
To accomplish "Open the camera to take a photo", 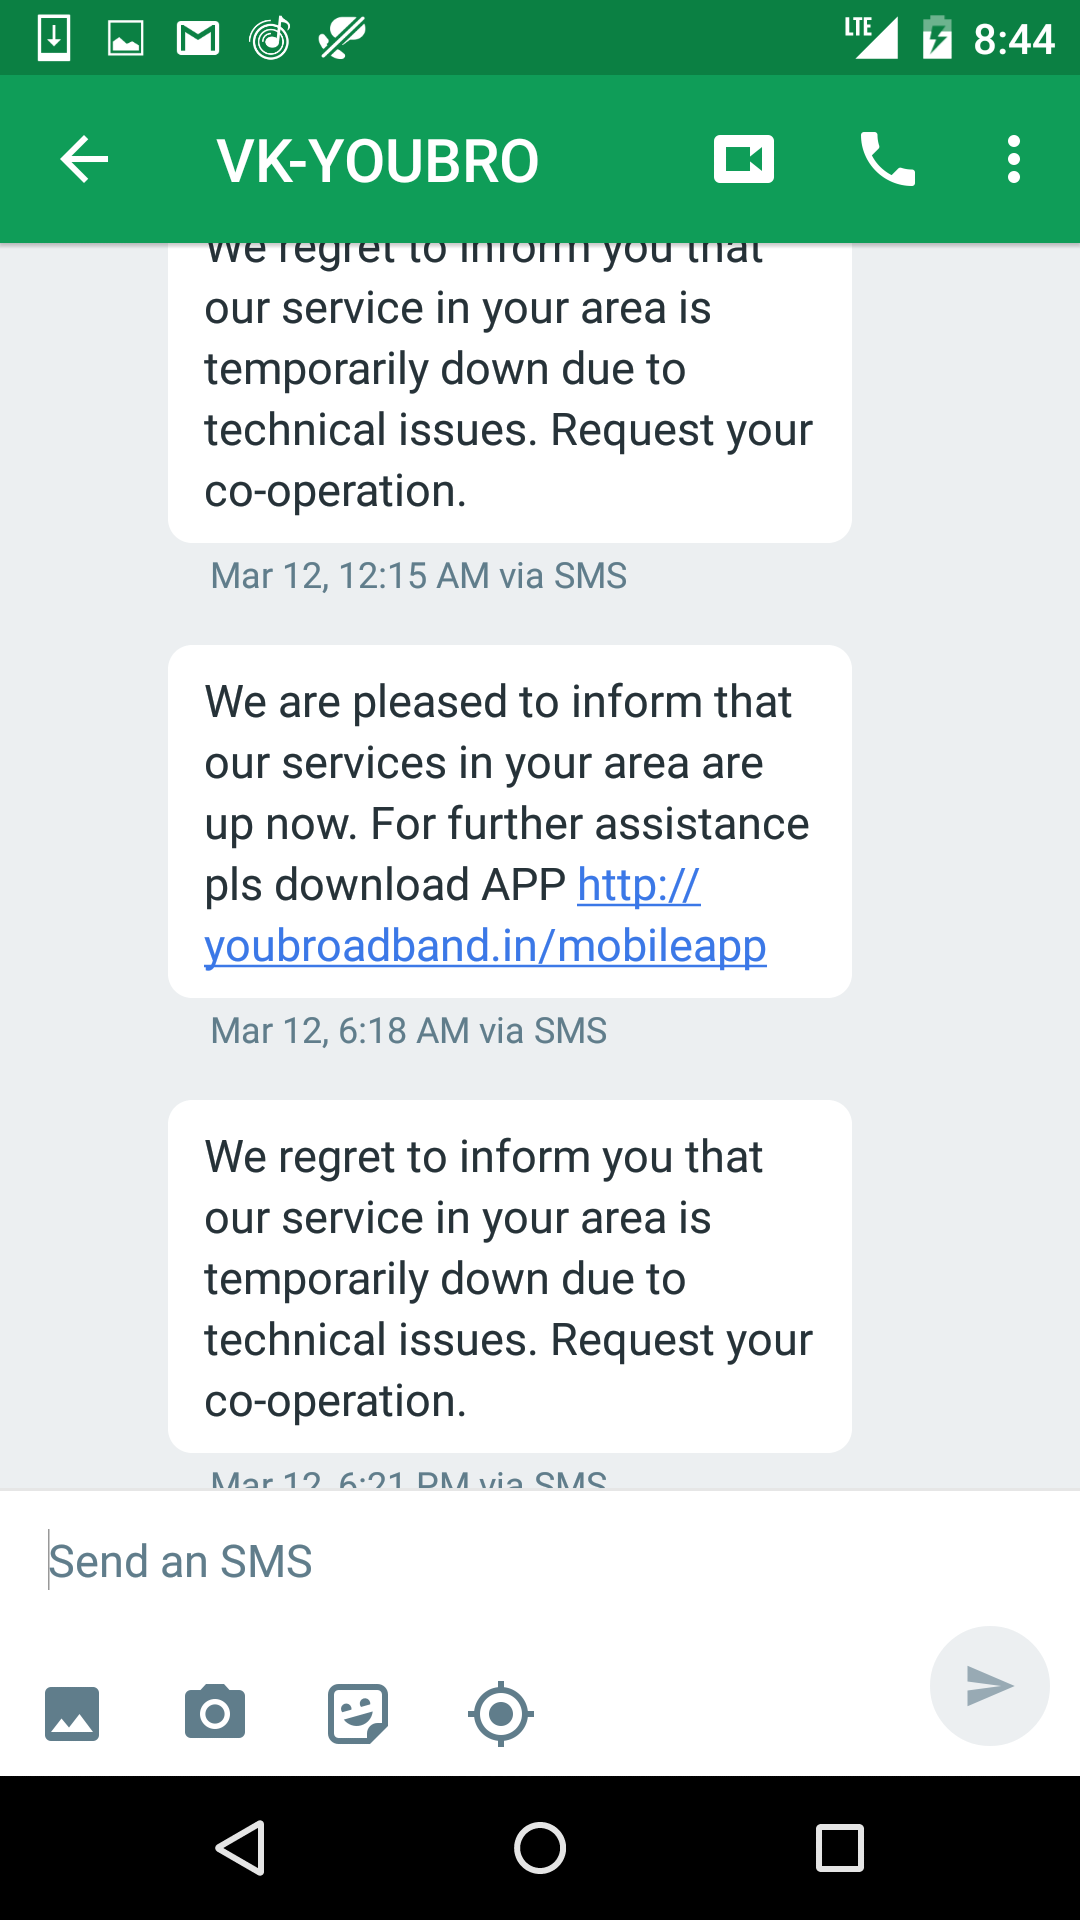I will 215,1714.
